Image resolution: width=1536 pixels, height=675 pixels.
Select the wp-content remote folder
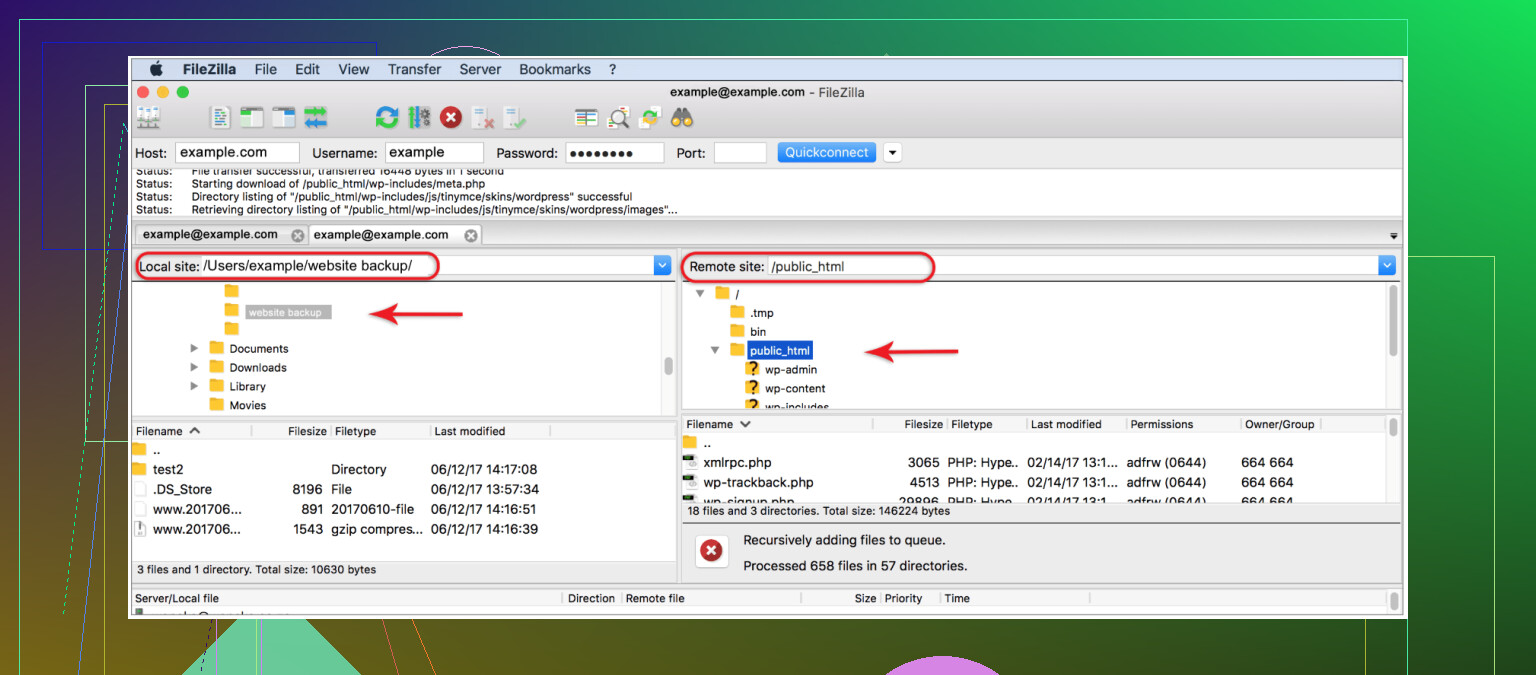click(x=795, y=388)
